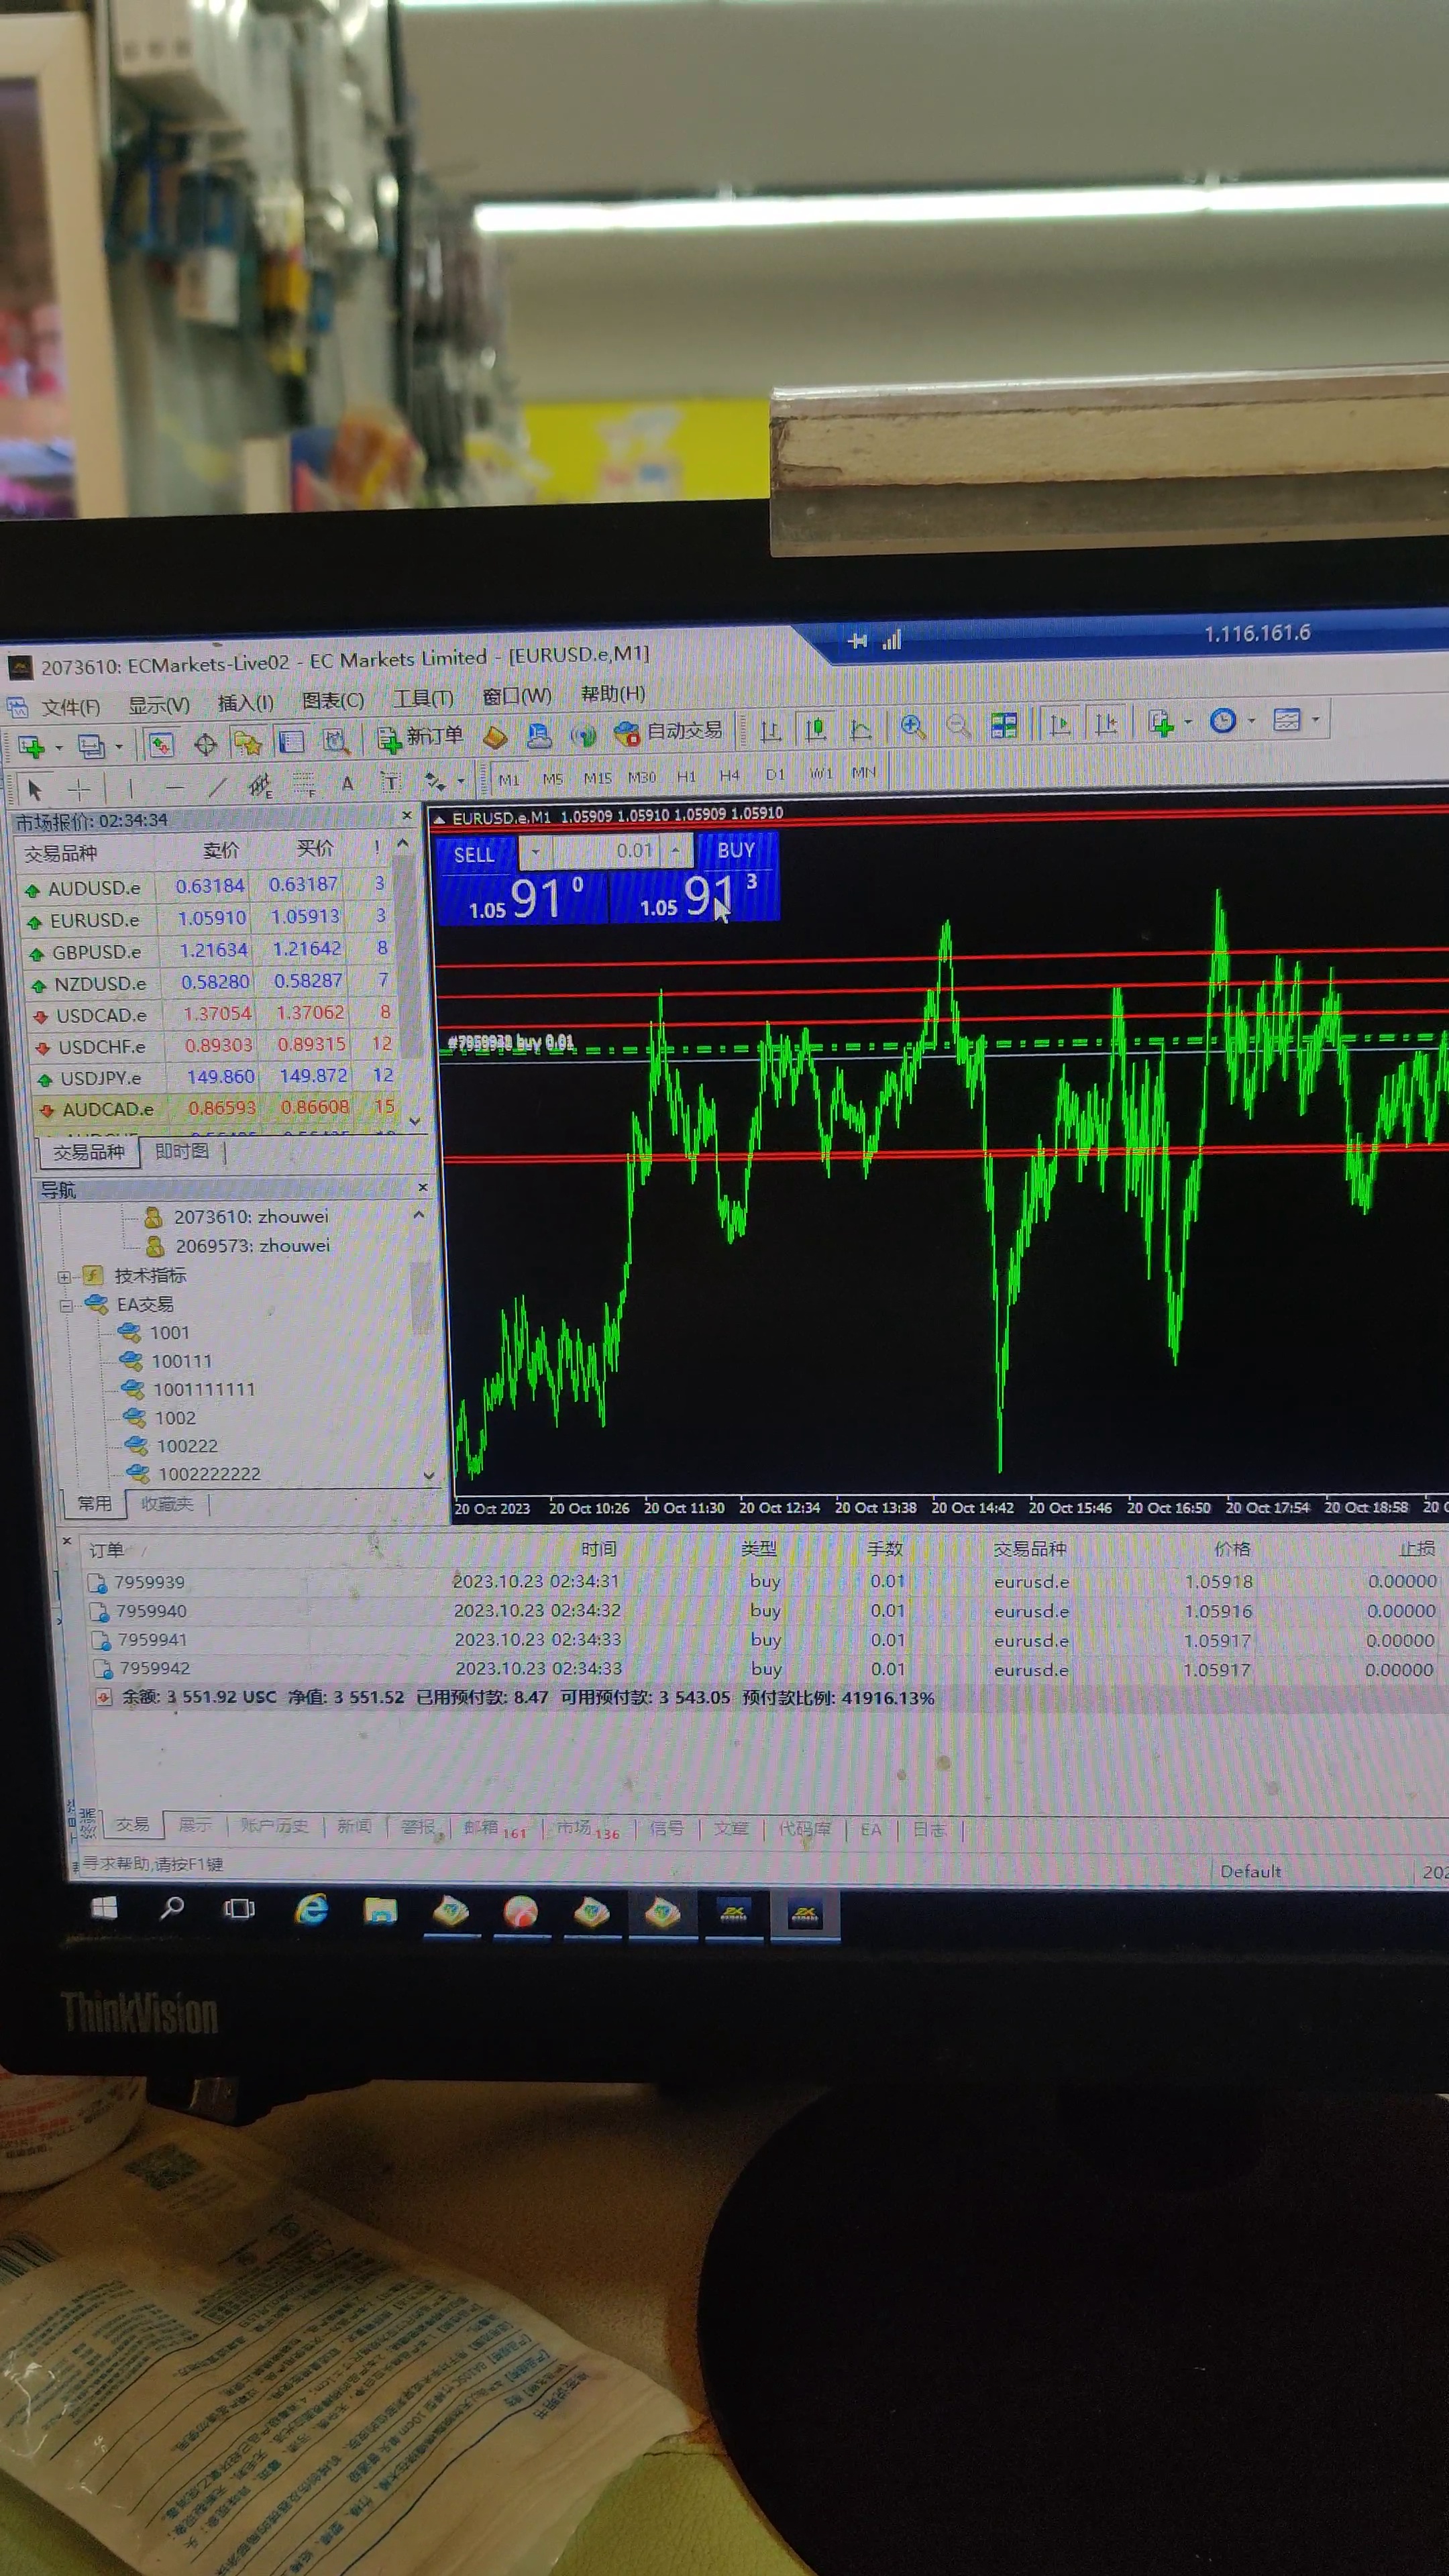Open the periodicity clock dropdown arrow
The width and height of the screenshot is (1449, 2576).
(x=1251, y=721)
